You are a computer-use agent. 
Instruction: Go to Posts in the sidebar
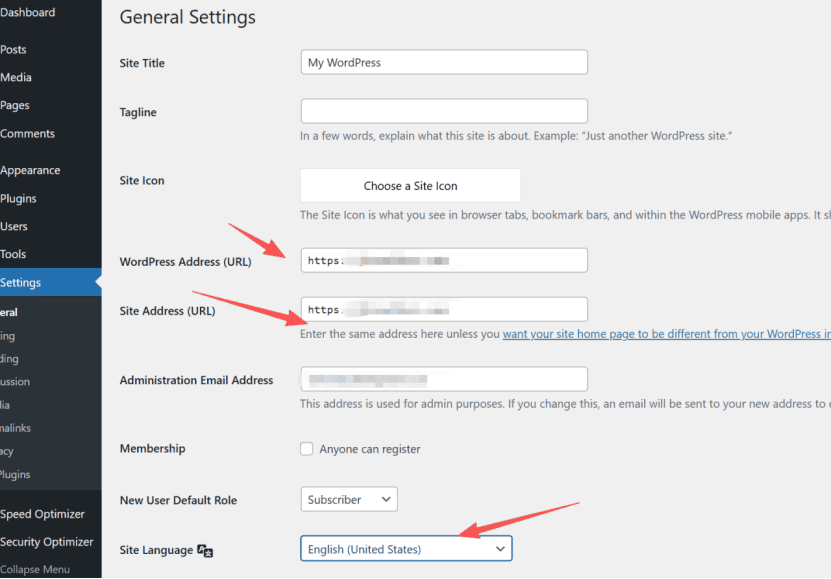tap(13, 49)
